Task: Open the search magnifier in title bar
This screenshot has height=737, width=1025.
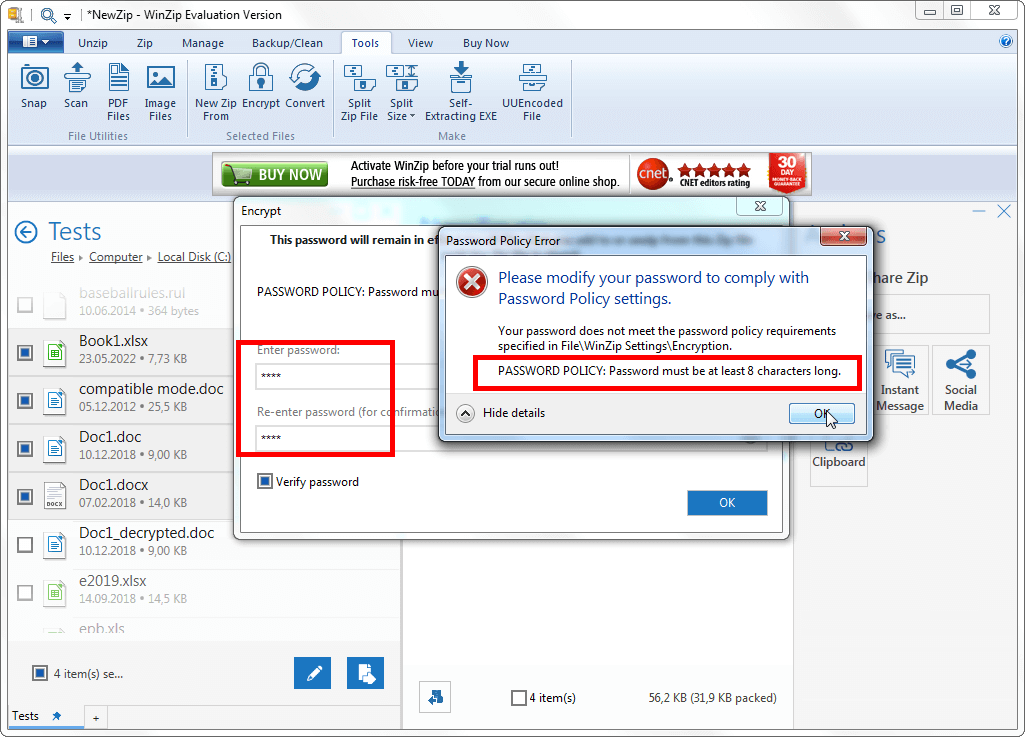Action: [48, 14]
